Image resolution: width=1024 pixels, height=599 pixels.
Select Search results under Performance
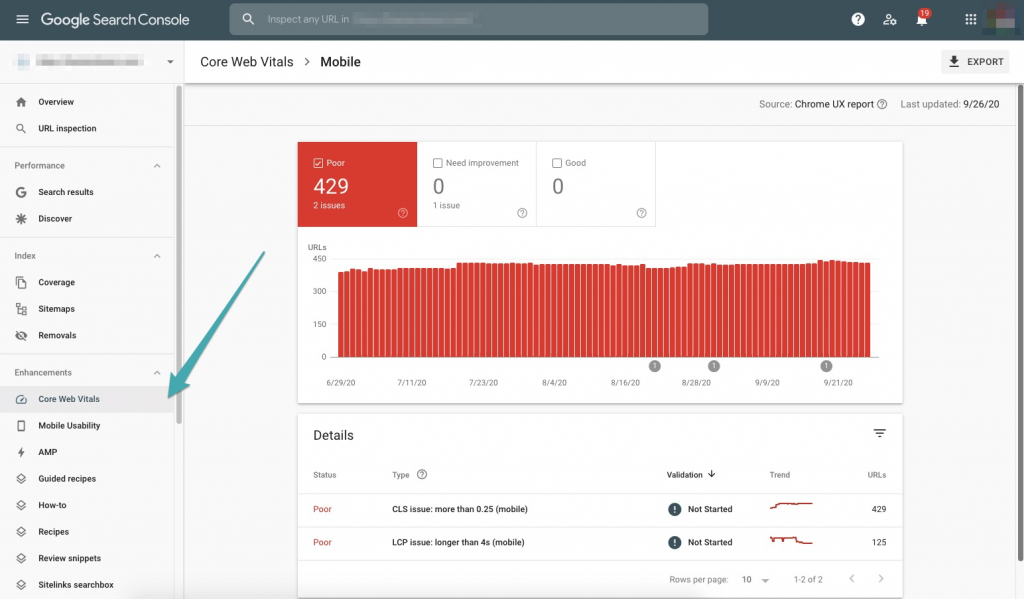click(66, 192)
